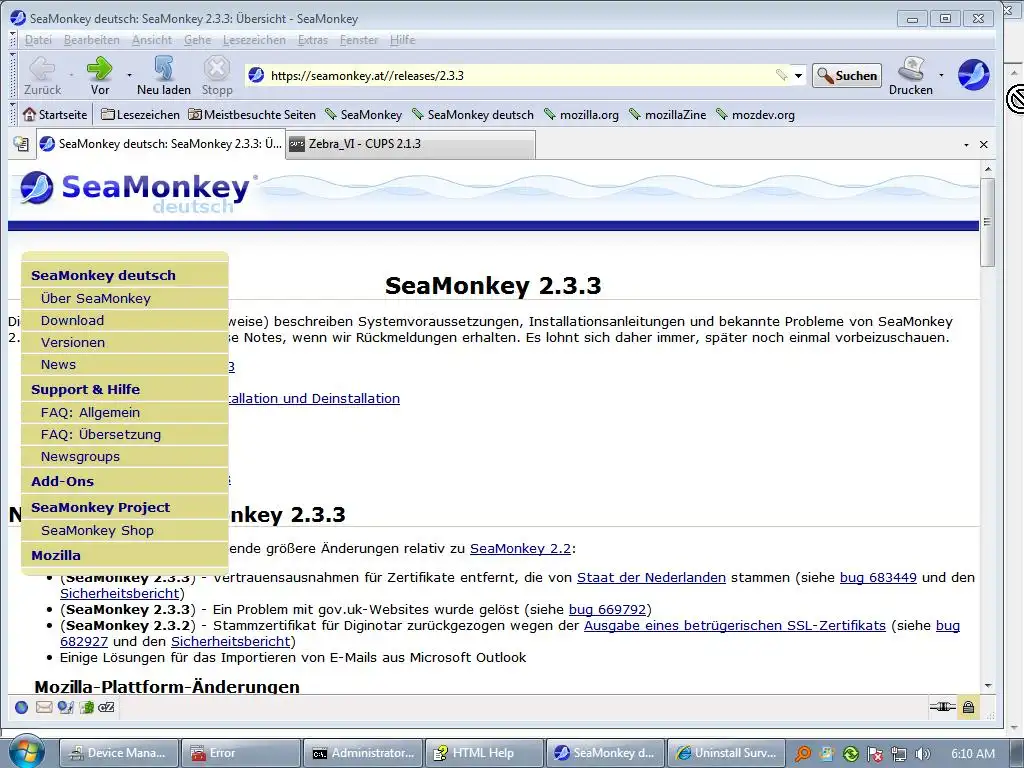Open the list-all-tabs dropdown arrow
Image resolution: width=1024 pixels, height=768 pixels.
pos(966,144)
